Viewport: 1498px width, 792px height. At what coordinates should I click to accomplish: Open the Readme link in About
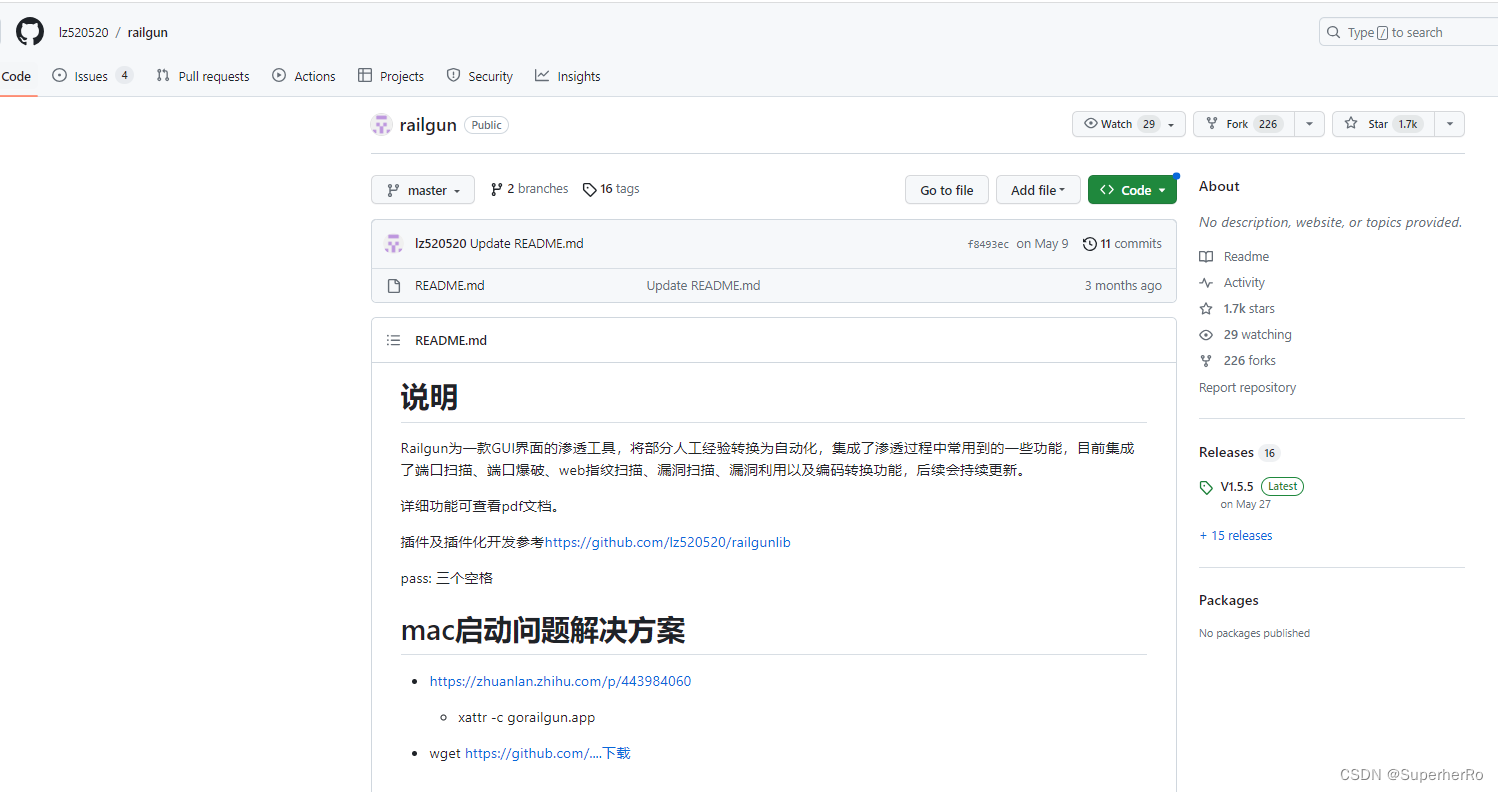click(1246, 257)
